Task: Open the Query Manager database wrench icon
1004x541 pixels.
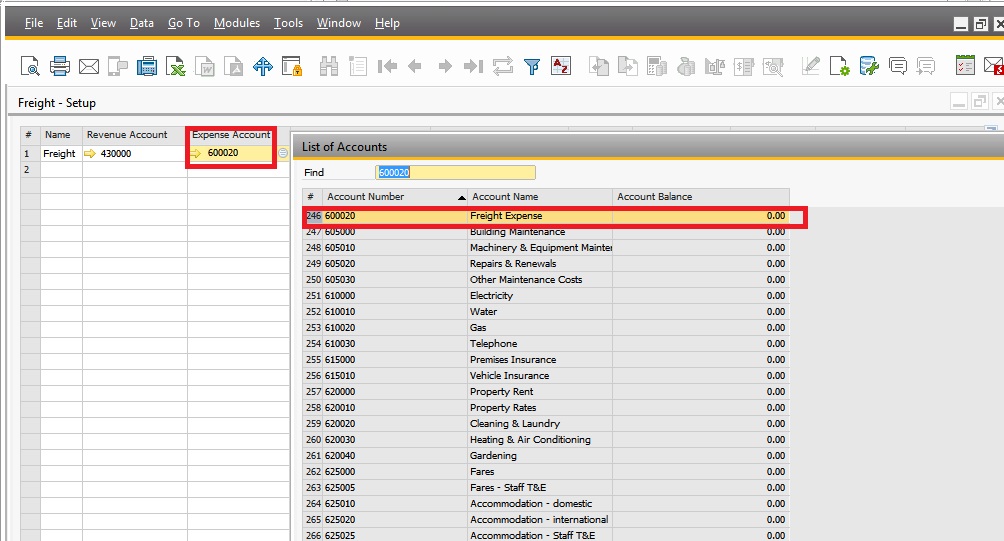Action: point(869,66)
